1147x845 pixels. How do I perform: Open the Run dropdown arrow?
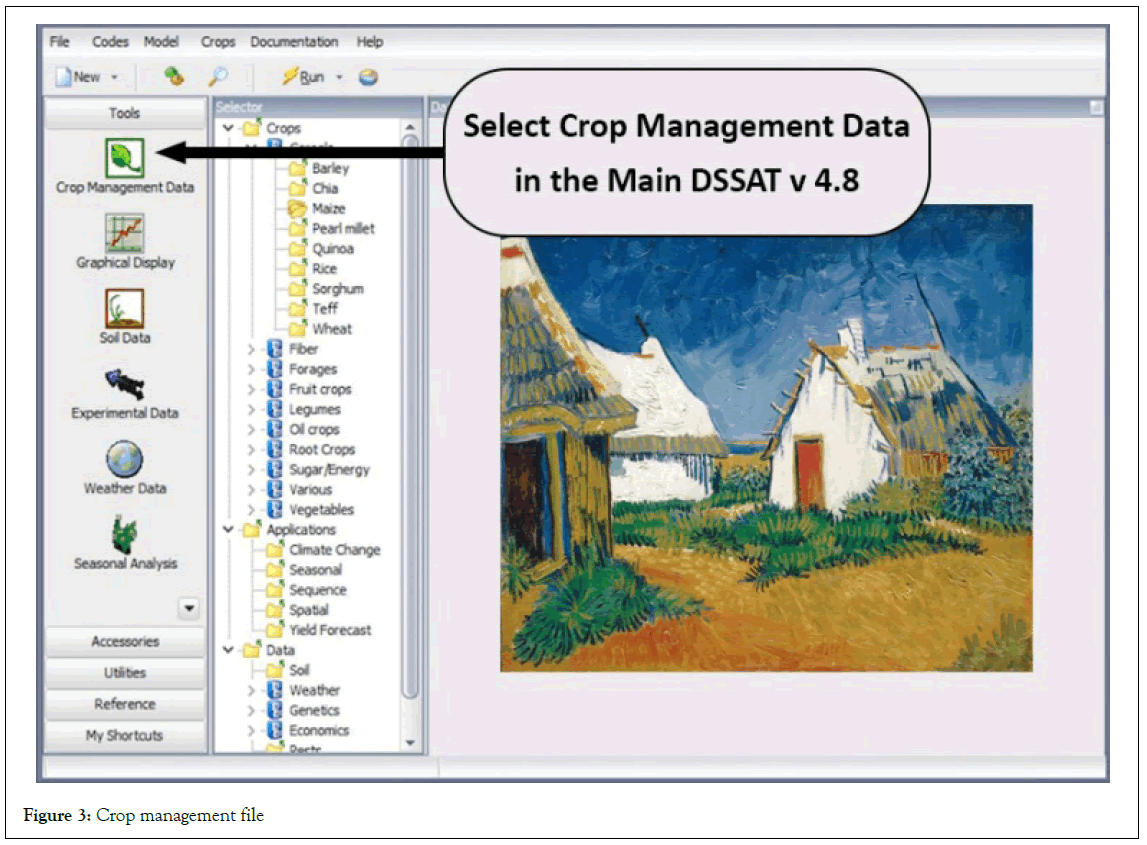339,77
